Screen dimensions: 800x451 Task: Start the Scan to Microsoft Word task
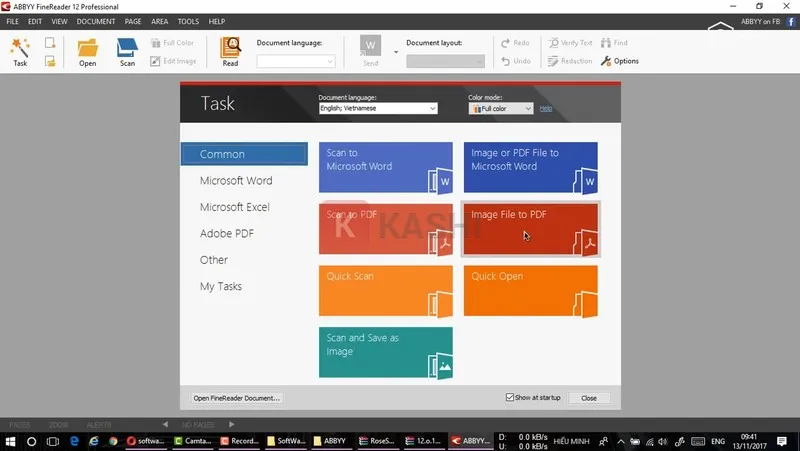pos(386,167)
